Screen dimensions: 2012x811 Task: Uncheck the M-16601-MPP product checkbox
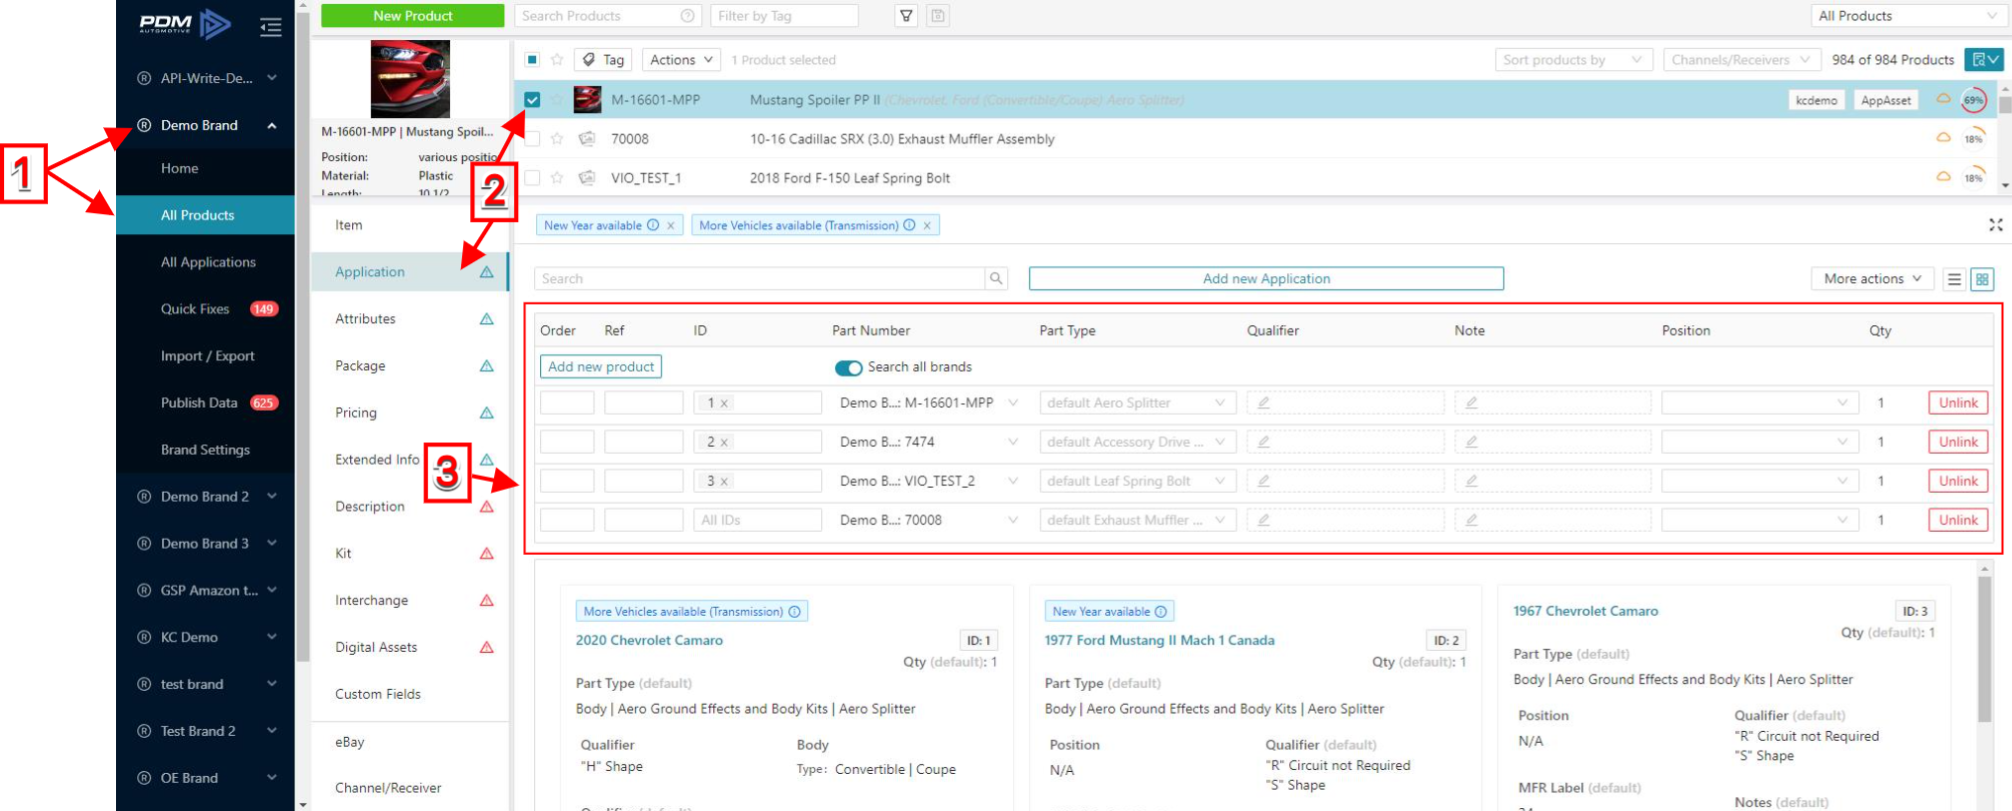tap(532, 100)
